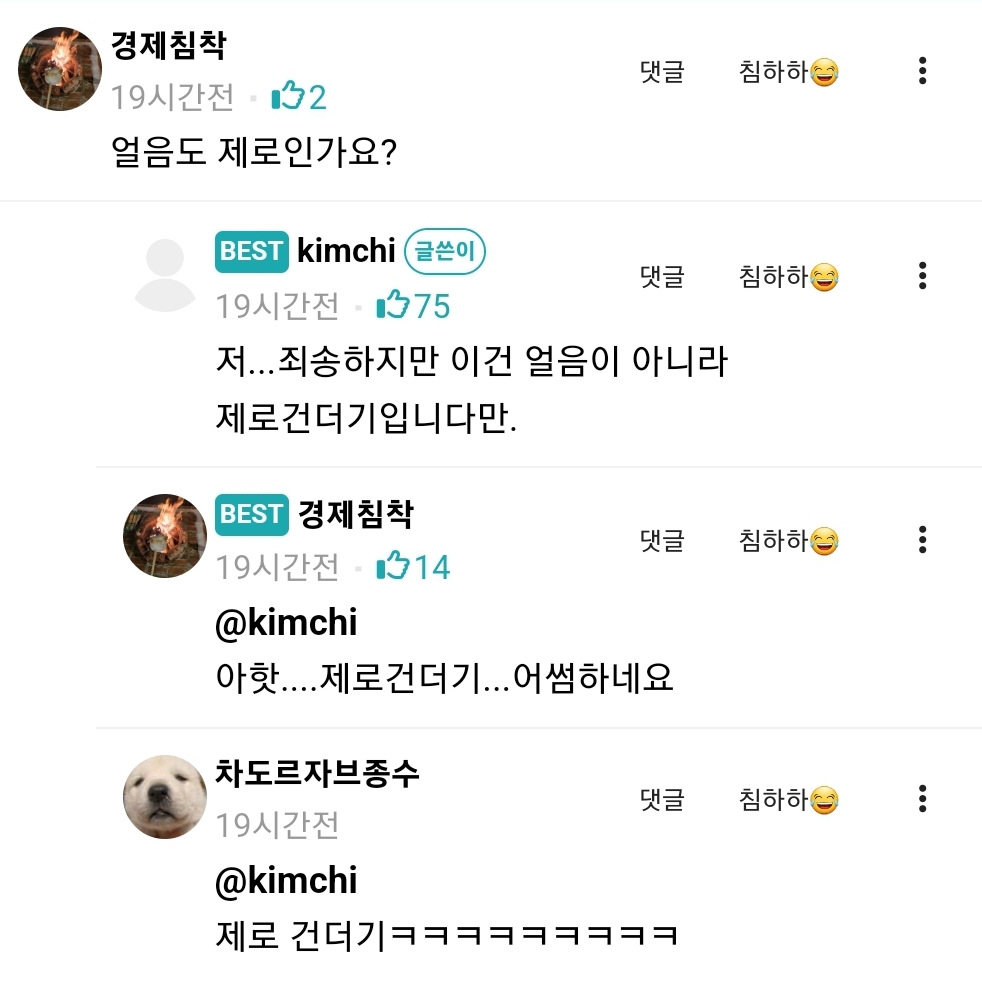Click 댓글 on kimchi's best reply

click(662, 276)
